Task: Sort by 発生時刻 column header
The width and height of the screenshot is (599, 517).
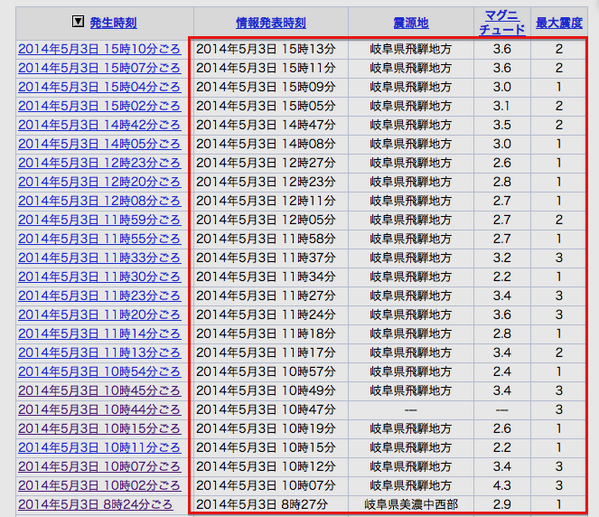Action: point(113,23)
